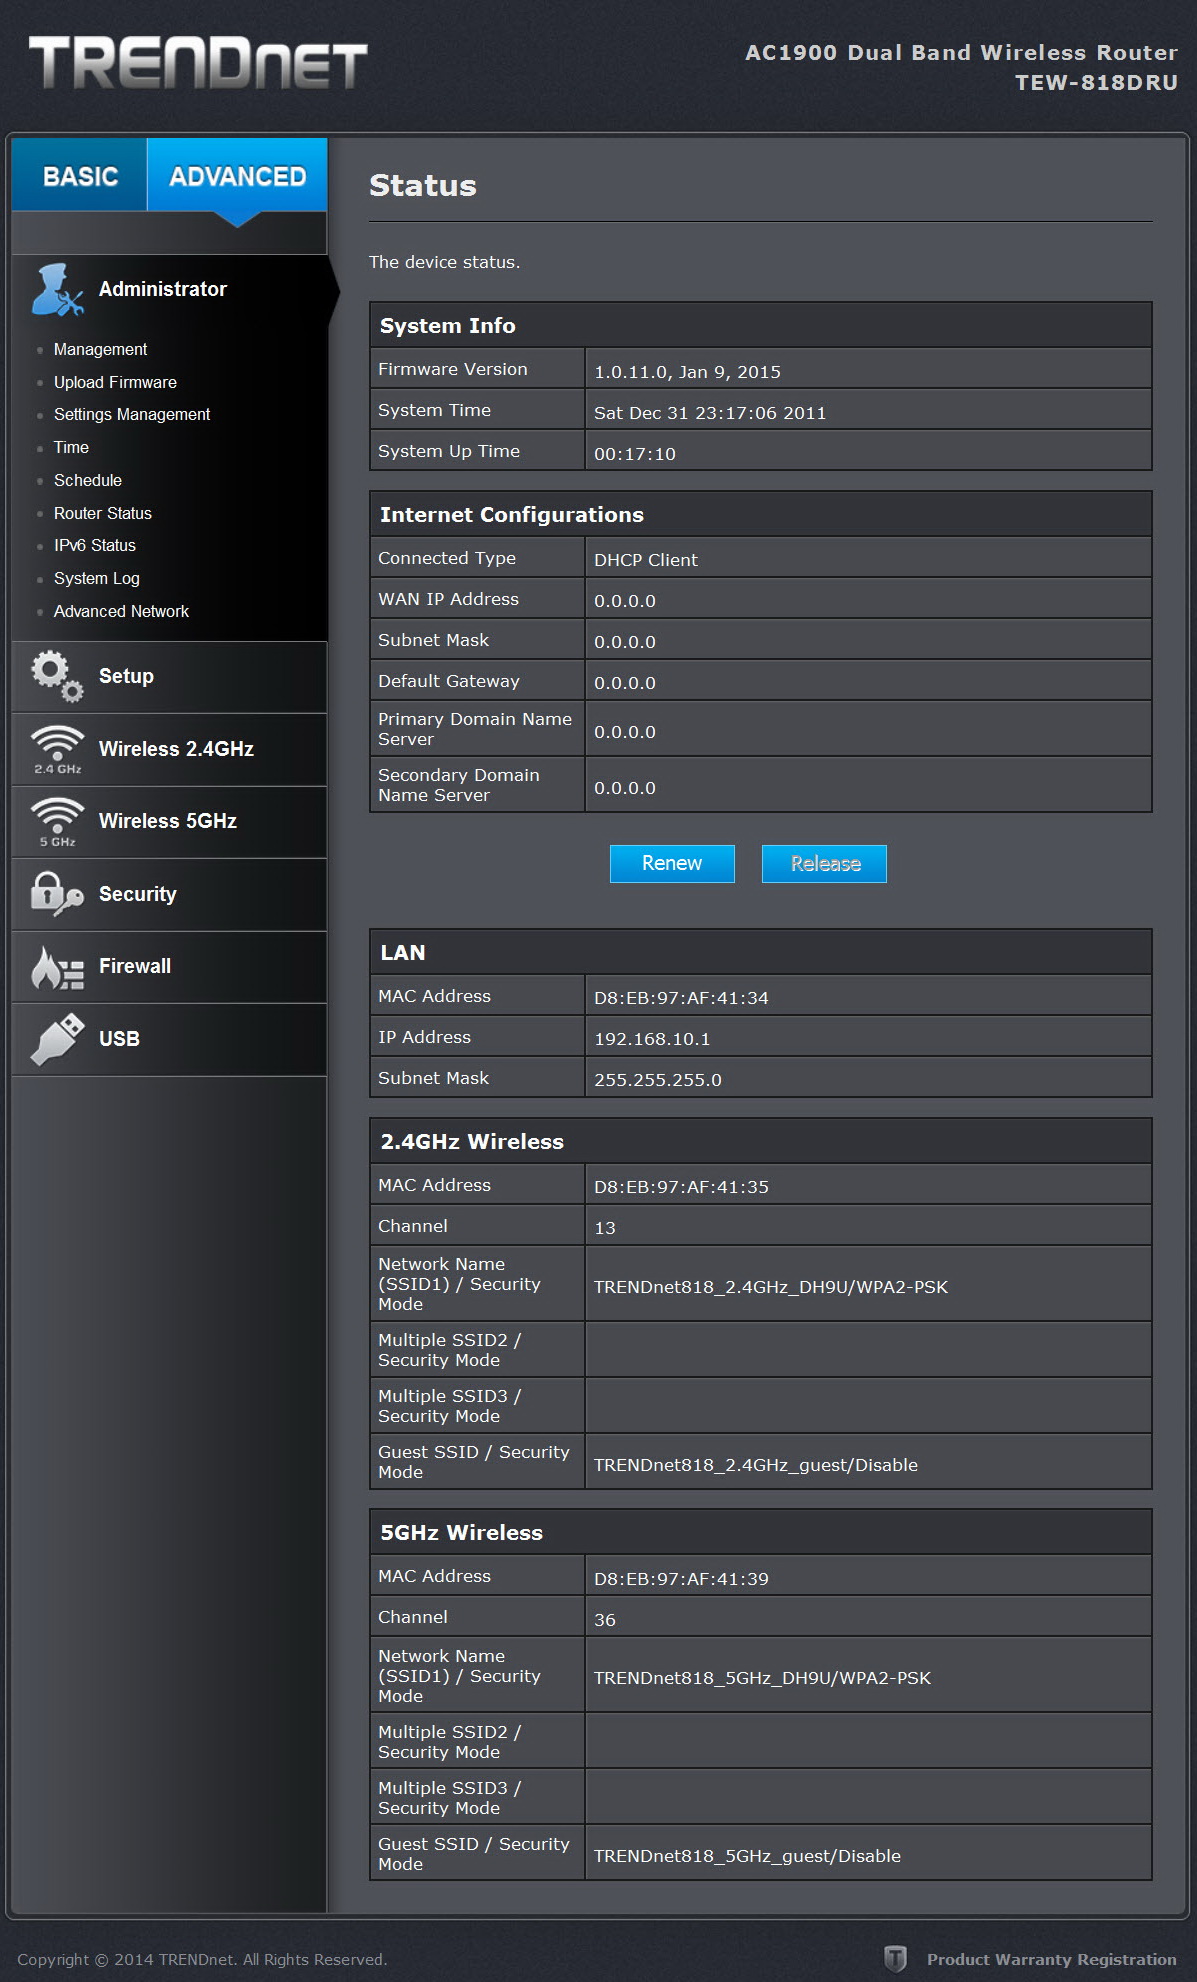1197x1982 pixels.
Task: Click the WAN IP Address label
Action: [x=448, y=599]
